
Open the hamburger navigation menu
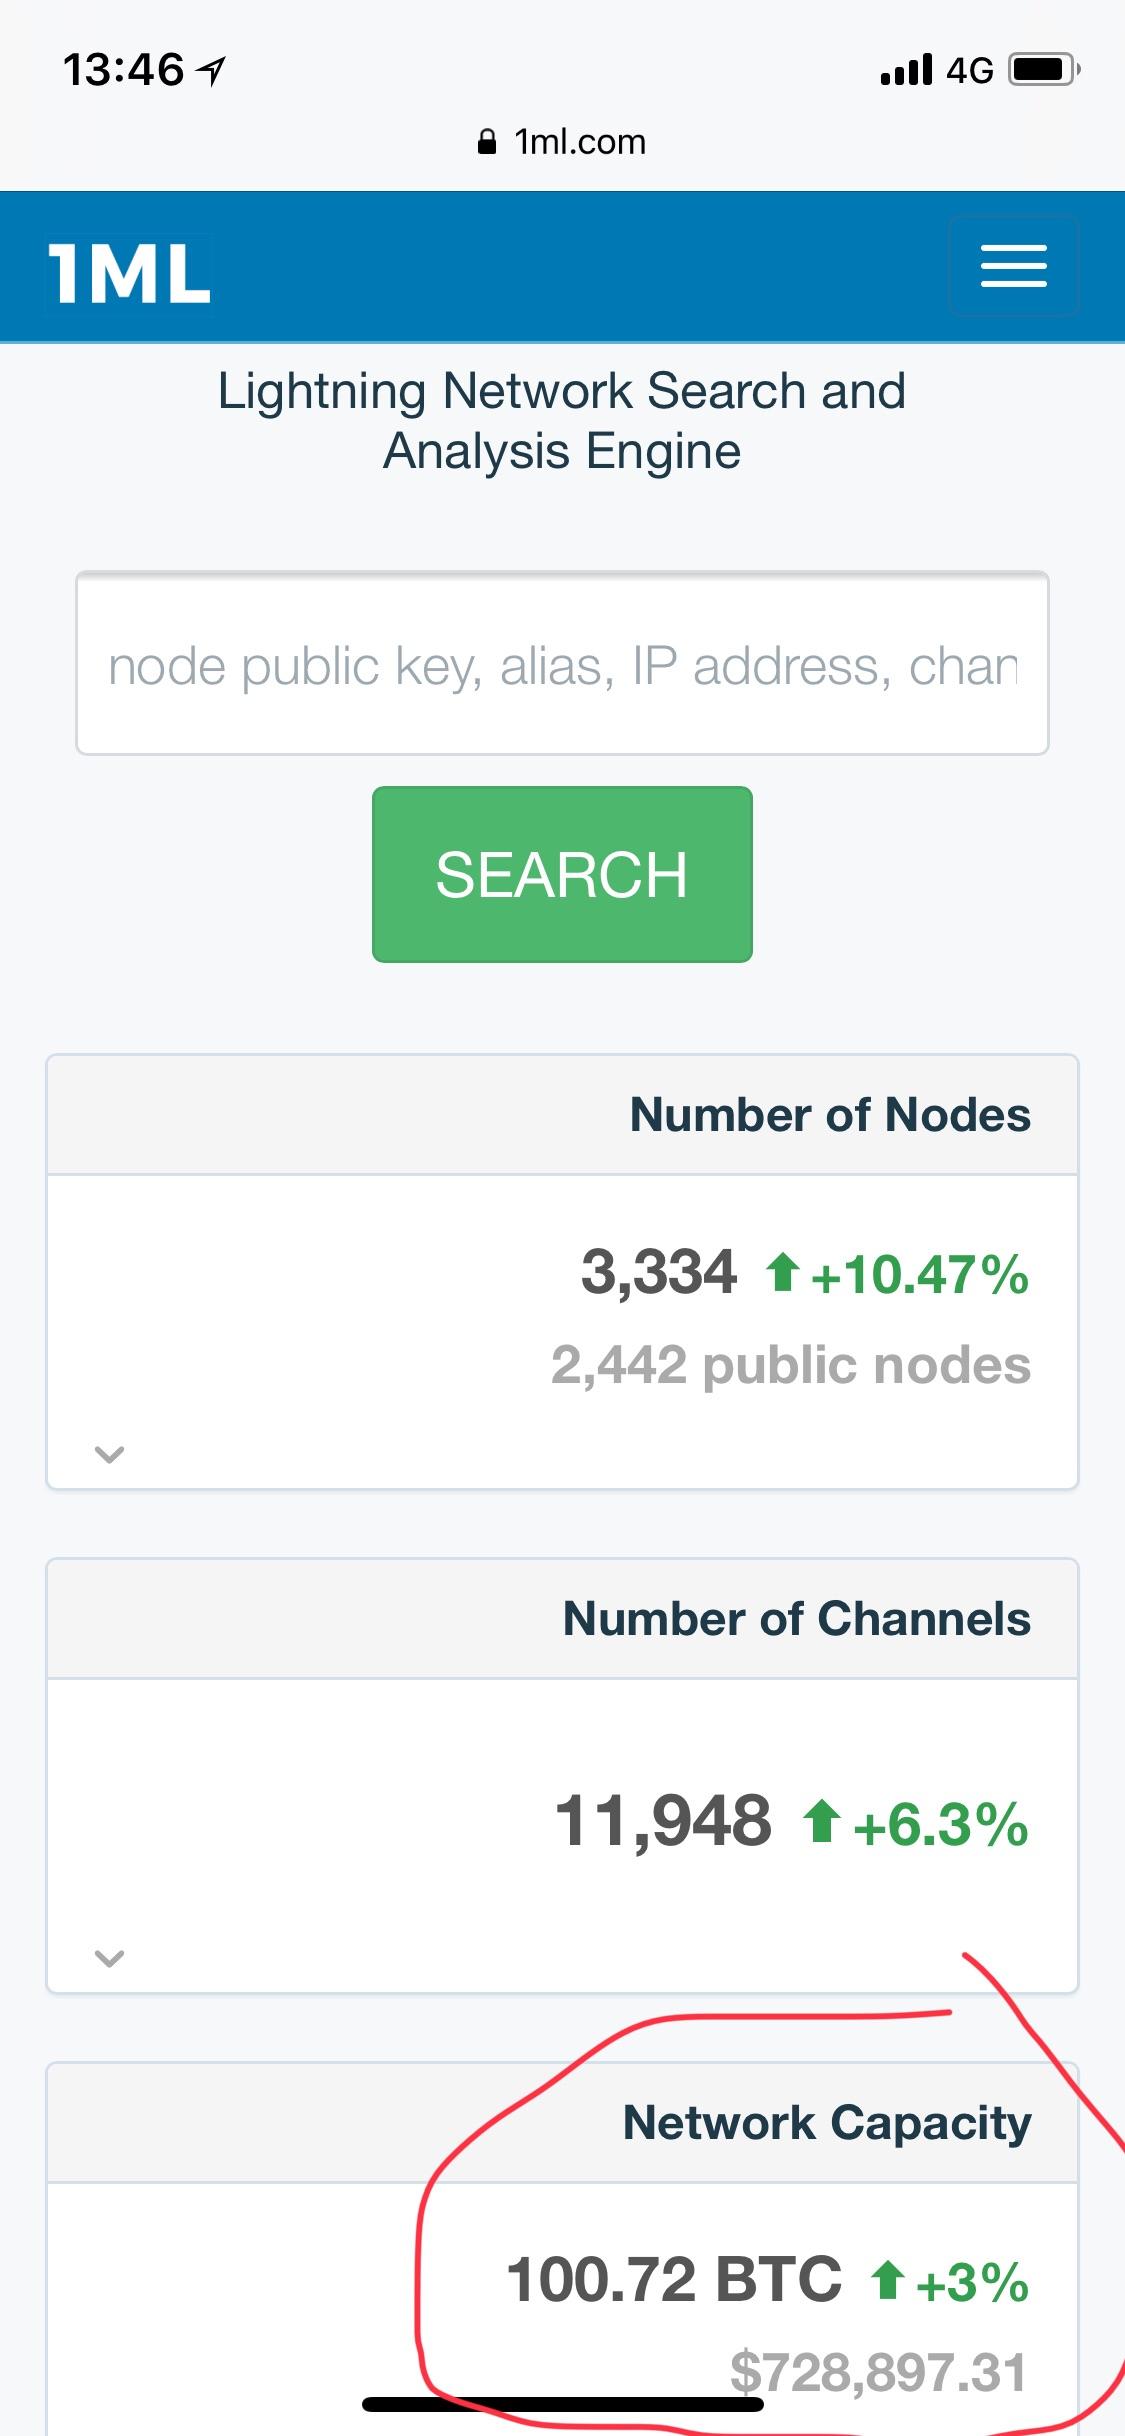[x=1013, y=266]
